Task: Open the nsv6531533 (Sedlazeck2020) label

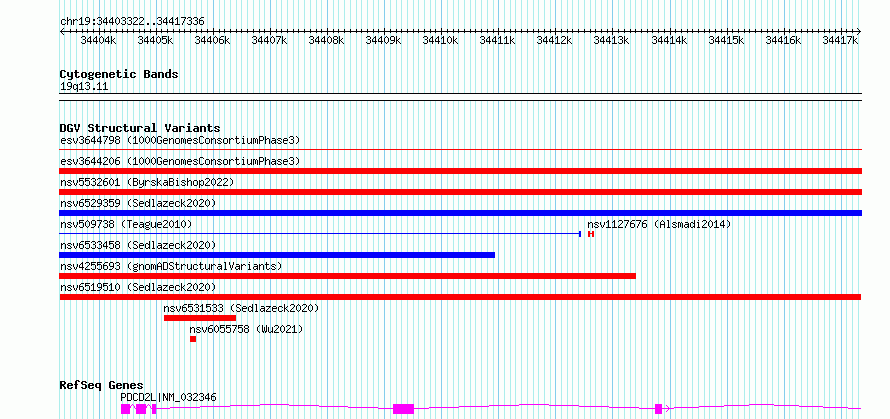Action: point(241,308)
